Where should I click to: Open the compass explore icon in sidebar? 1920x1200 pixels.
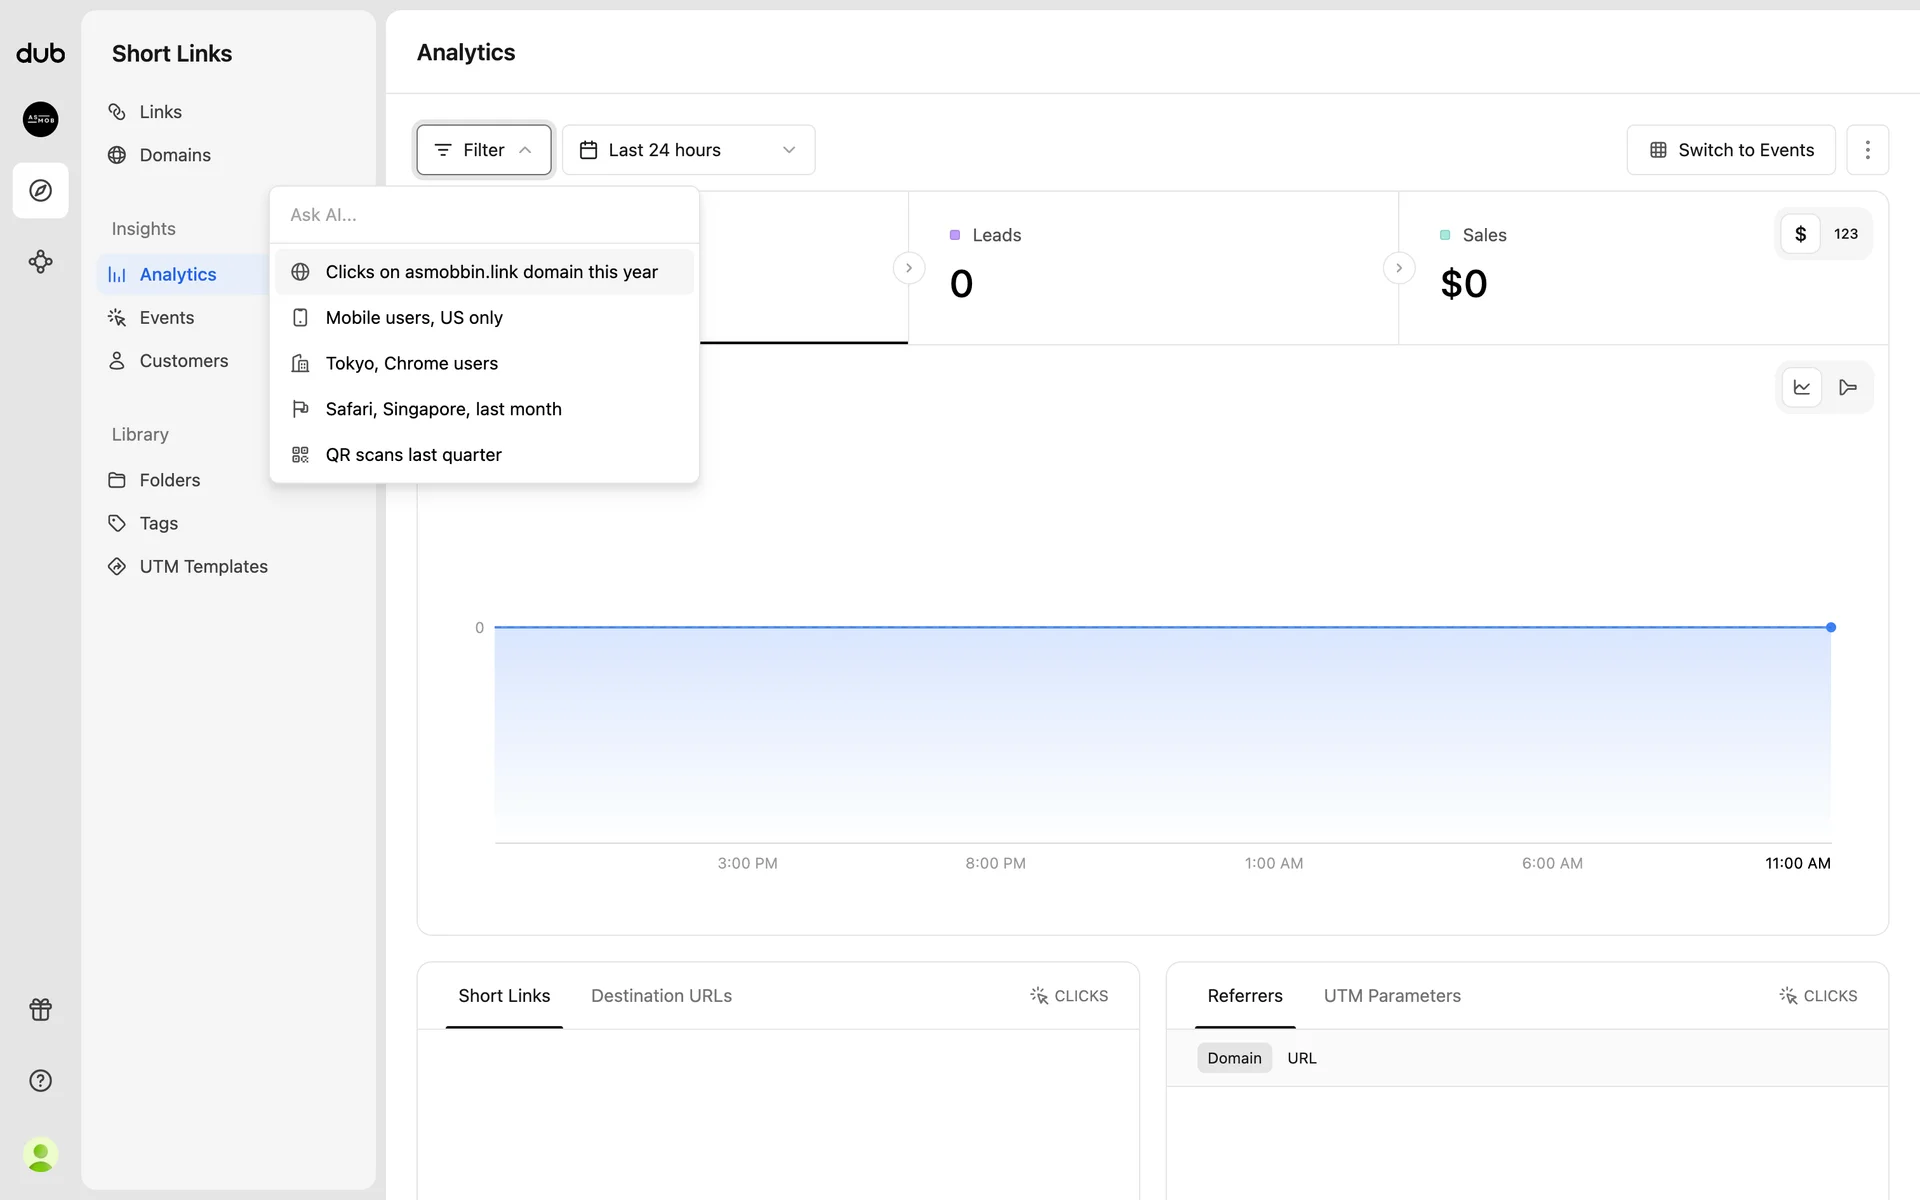(41, 190)
